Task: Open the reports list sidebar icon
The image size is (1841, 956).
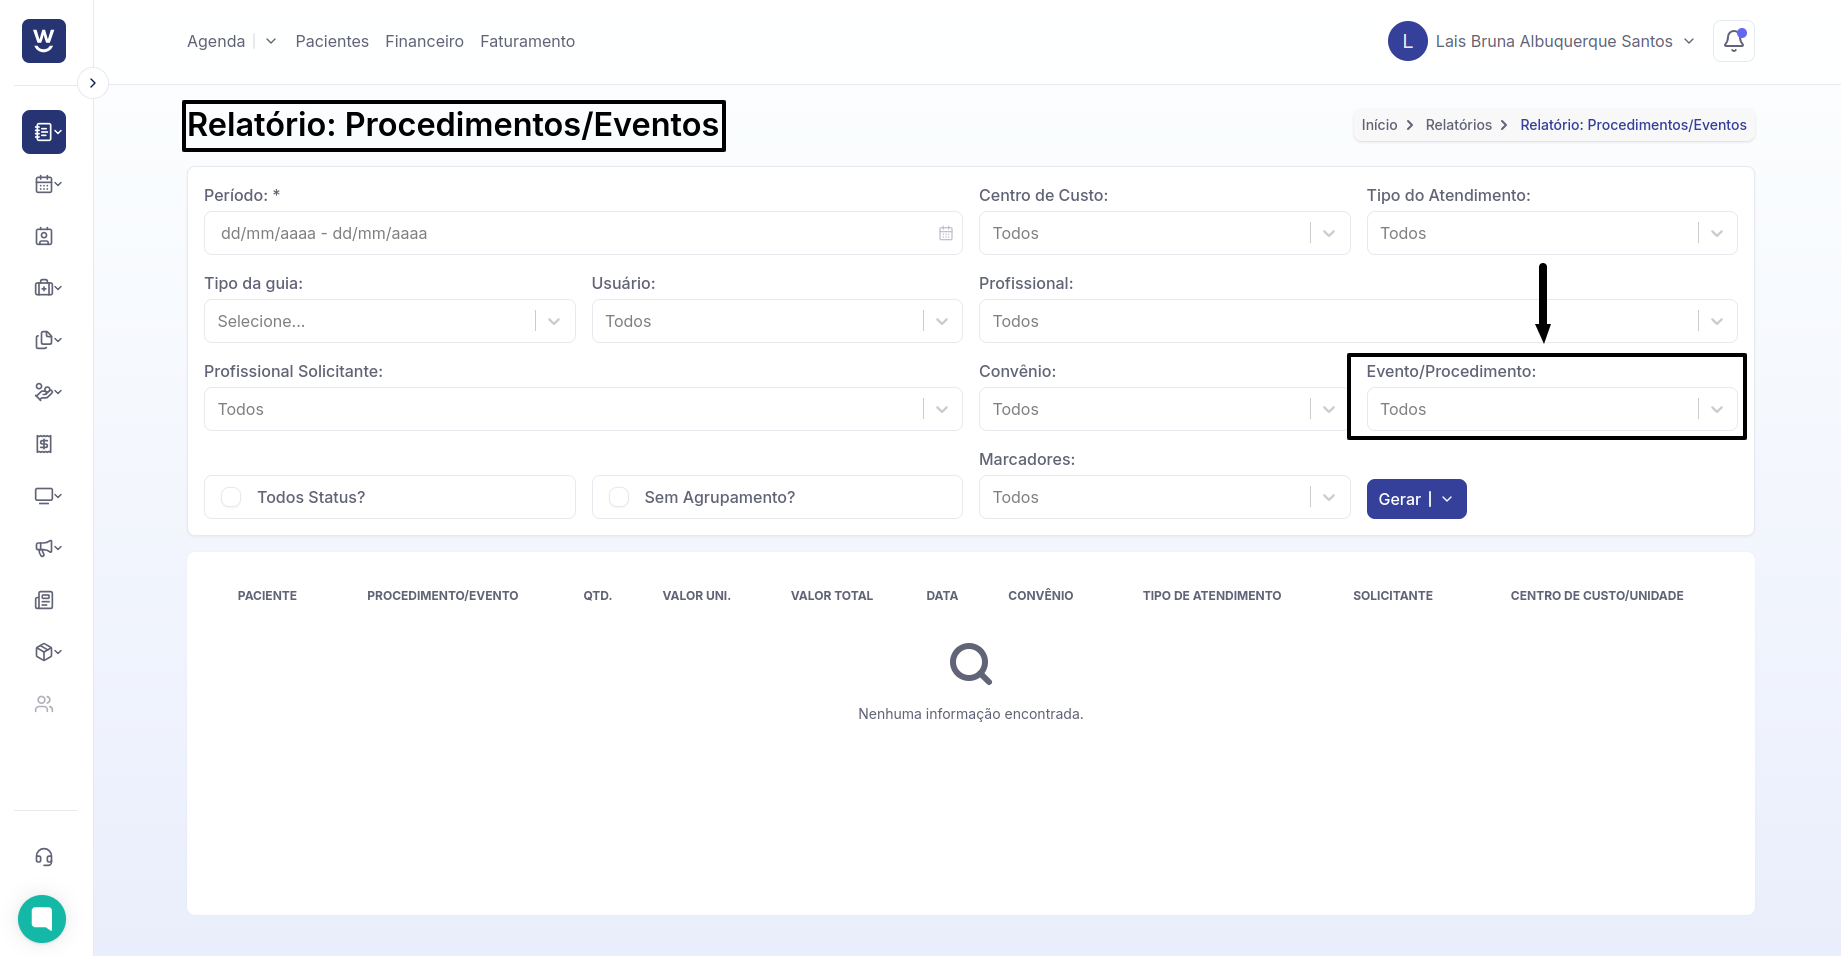Action: (x=44, y=132)
